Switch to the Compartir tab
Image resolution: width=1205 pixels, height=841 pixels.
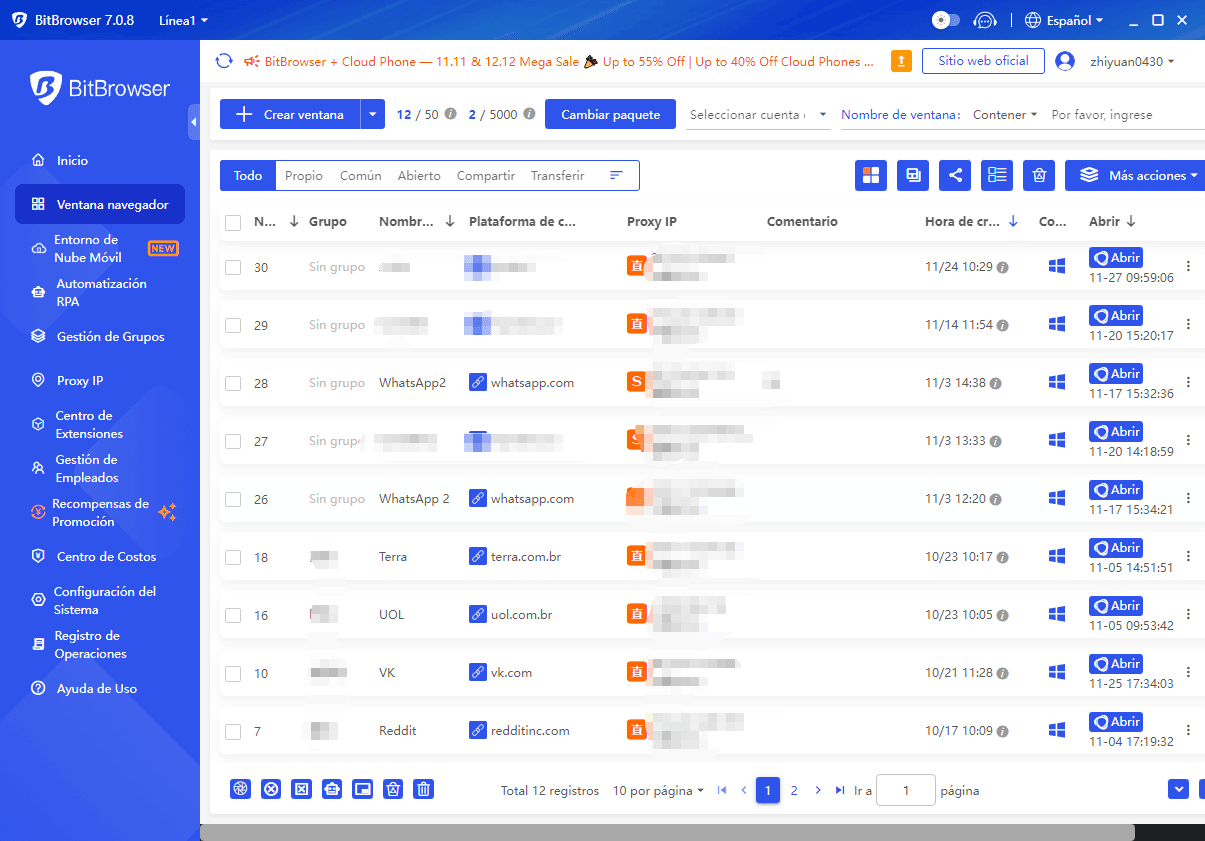485,175
